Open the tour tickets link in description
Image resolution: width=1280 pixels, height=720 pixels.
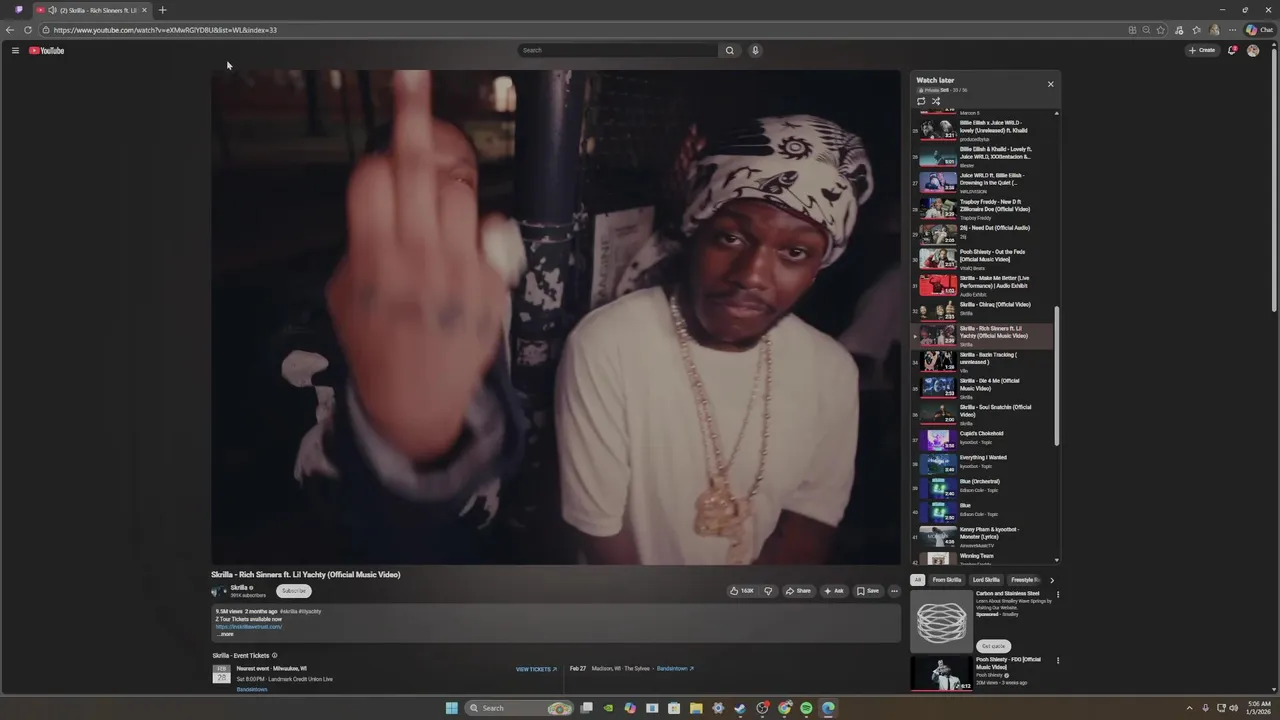tap(249, 627)
